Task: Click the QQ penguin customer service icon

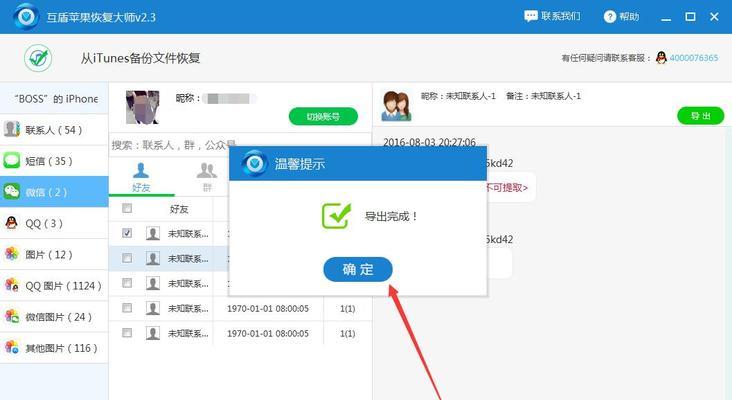Action: pyautogui.click(x=661, y=58)
